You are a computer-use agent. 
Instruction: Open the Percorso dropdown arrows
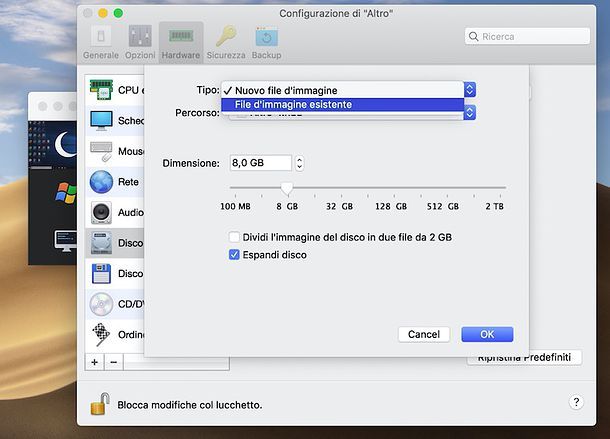(470, 113)
